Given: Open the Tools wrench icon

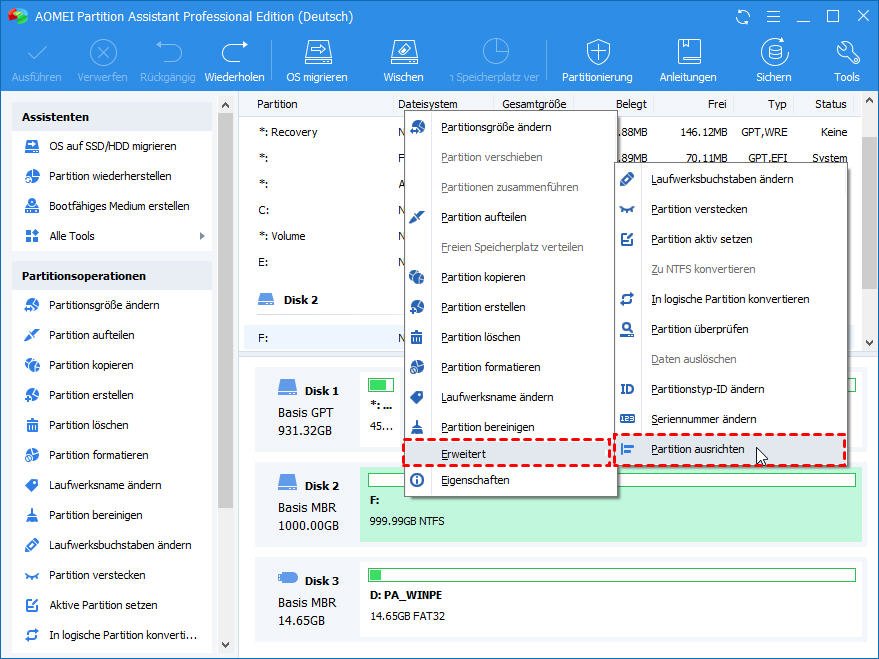Looking at the screenshot, I should tap(847, 53).
